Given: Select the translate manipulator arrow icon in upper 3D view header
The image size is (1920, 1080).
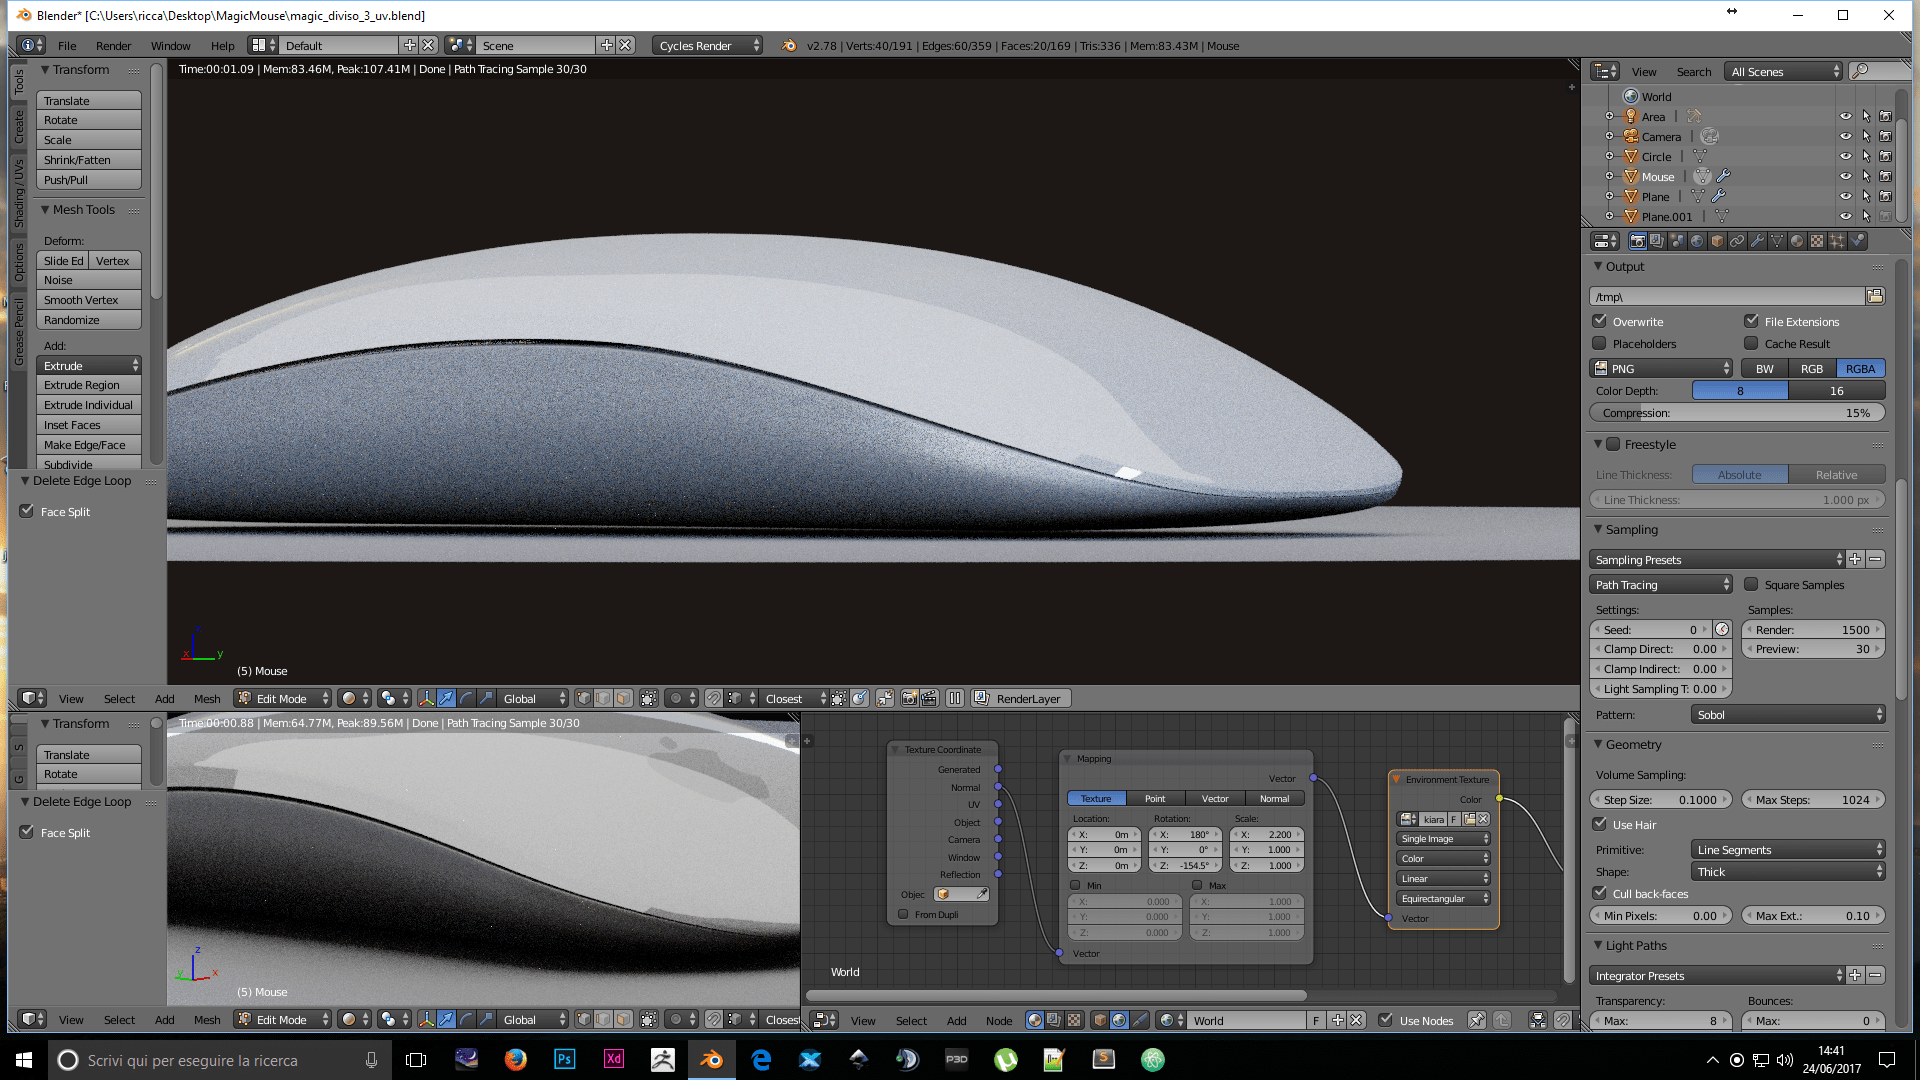Looking at the screenshot, I should pyautogui.click(x=446, y=698).
